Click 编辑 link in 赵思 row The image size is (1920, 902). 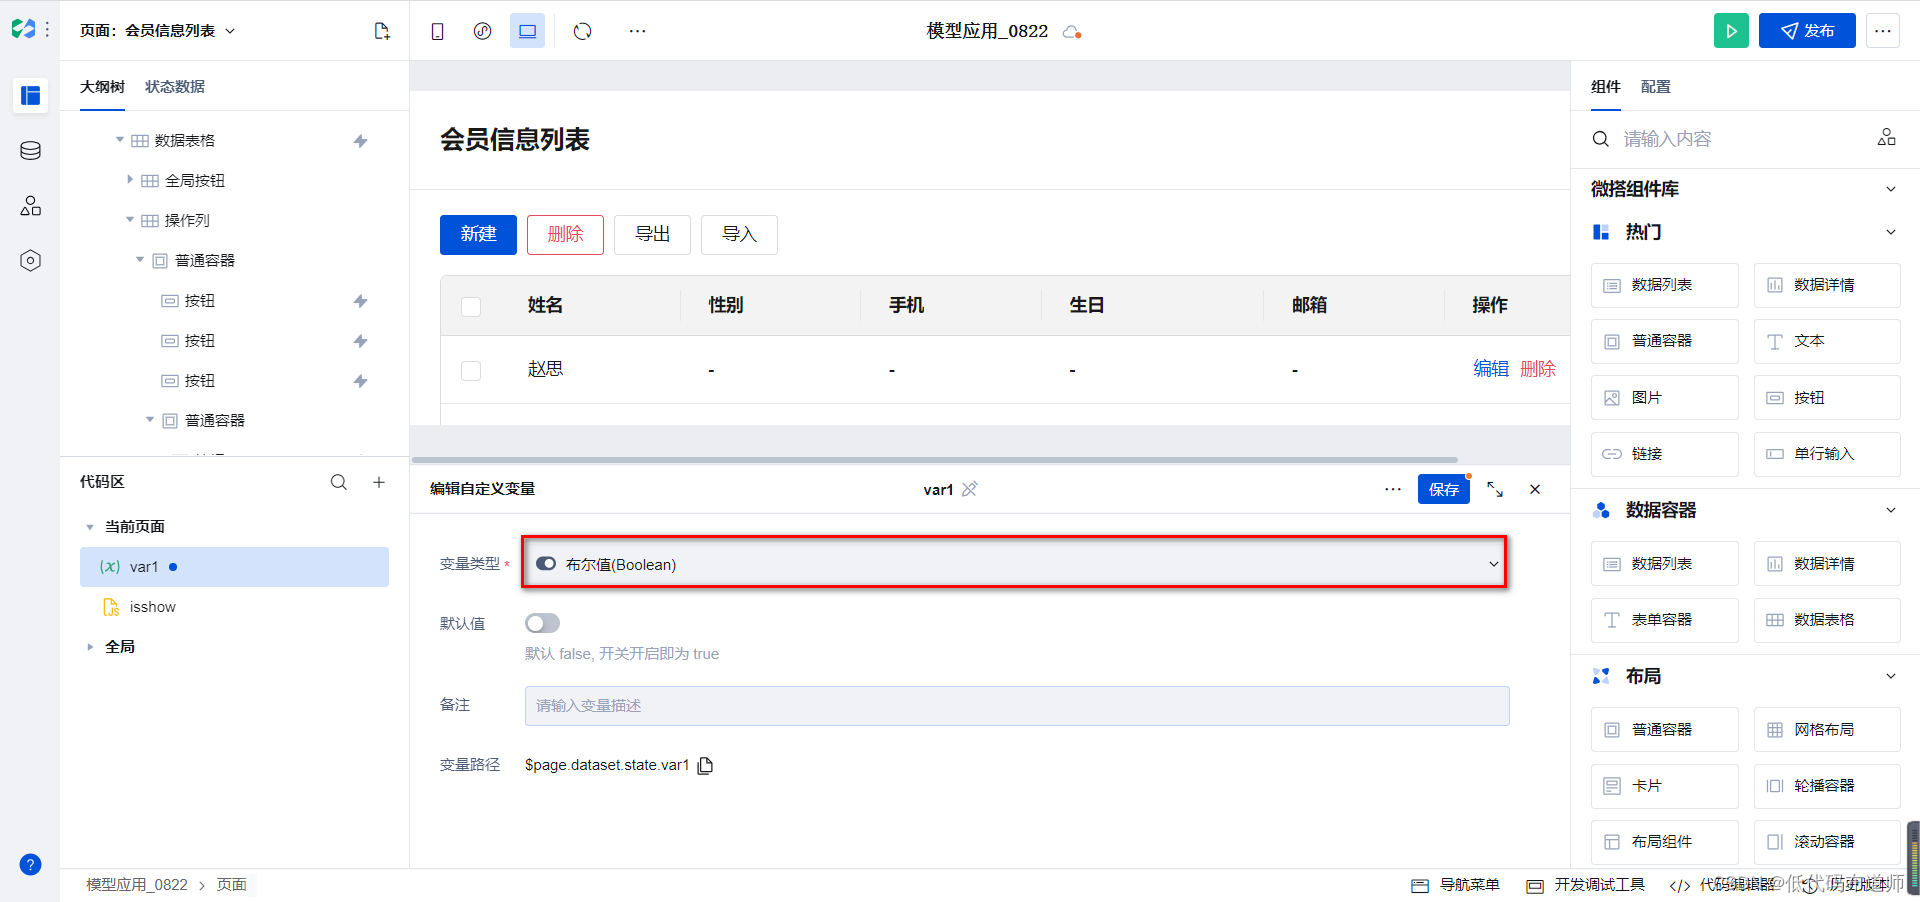[1490, 369]
